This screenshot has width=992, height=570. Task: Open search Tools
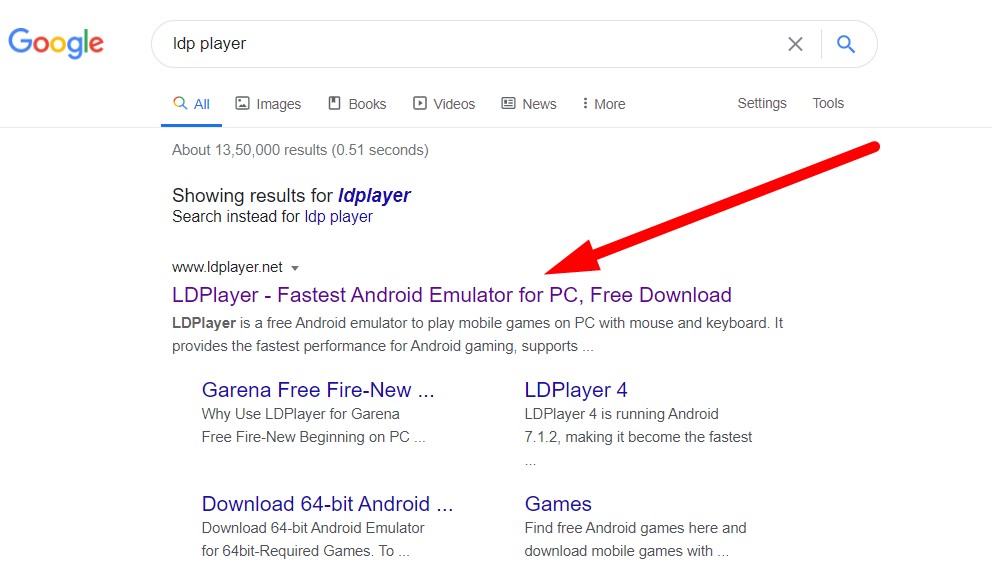tap(828, 103)
